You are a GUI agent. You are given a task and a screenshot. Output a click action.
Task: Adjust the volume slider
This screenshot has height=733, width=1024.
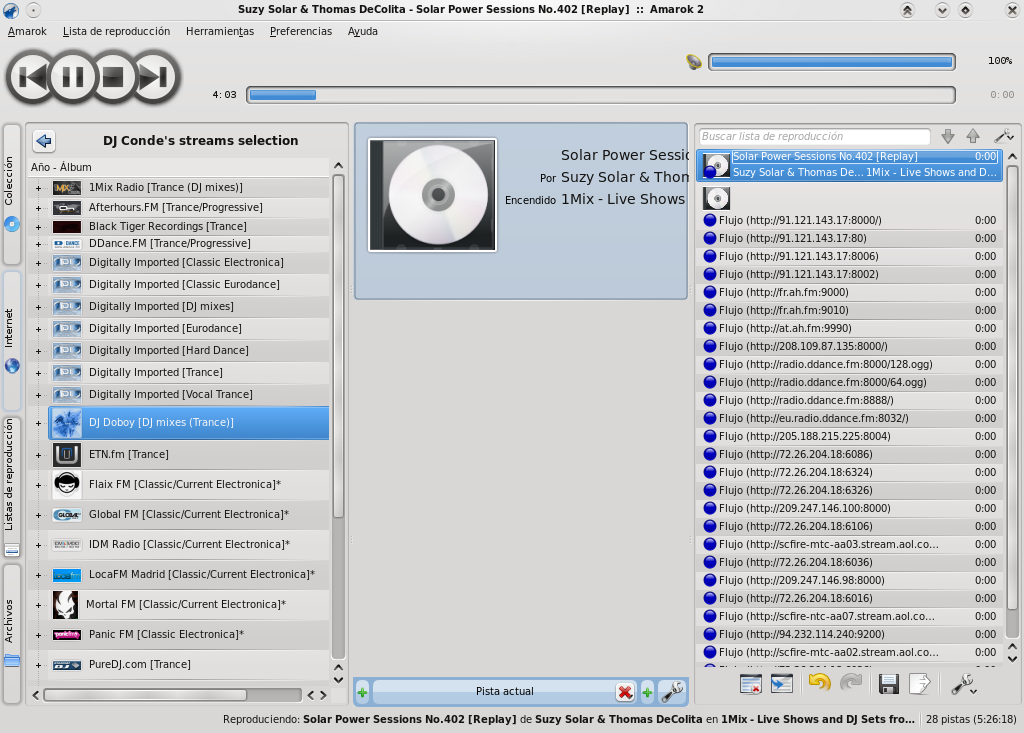[x=831, y=62]
